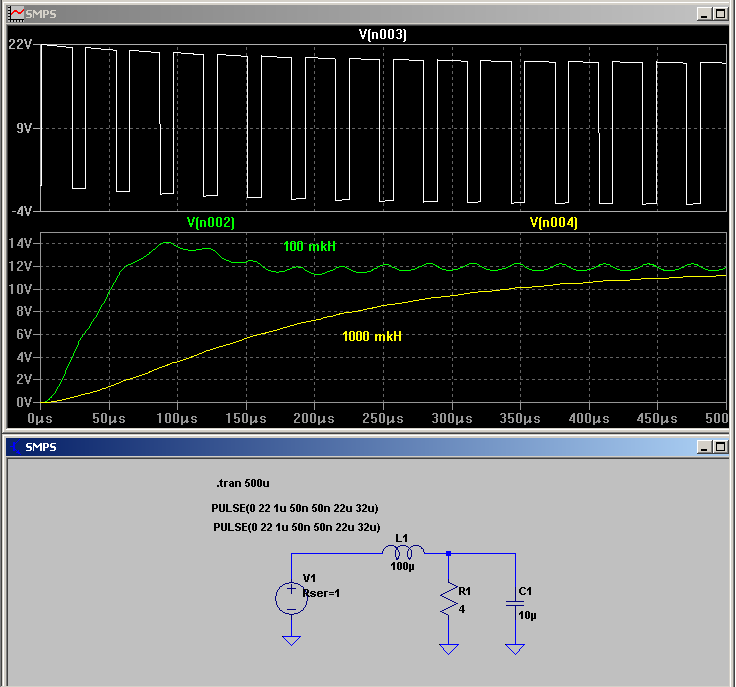Click the 8V axis label on lower plot
Screen dimensions: 736x687
(x=24, y=312)
